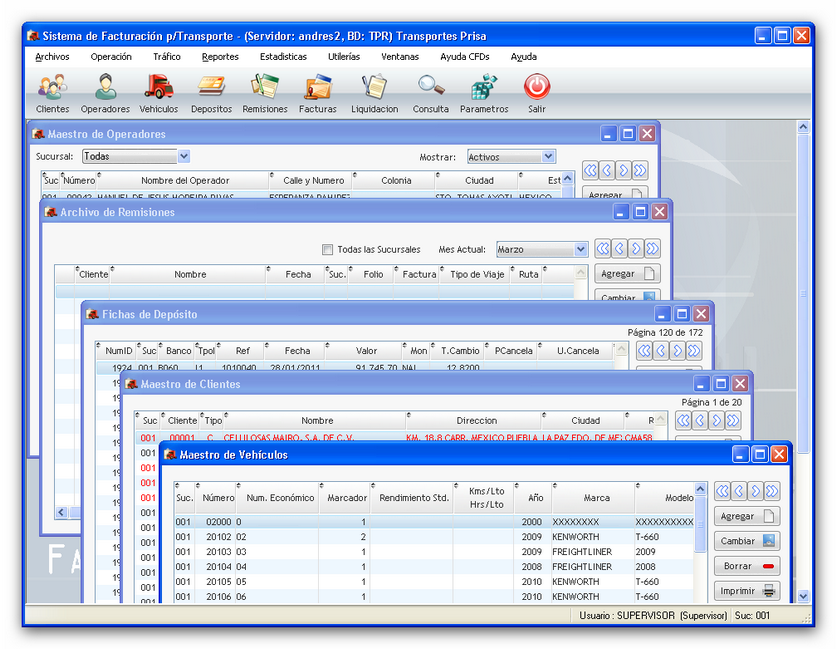Screen dimensions: 837x649
Task: Go to first page in Maestro de Operadores
Action: 590,170
